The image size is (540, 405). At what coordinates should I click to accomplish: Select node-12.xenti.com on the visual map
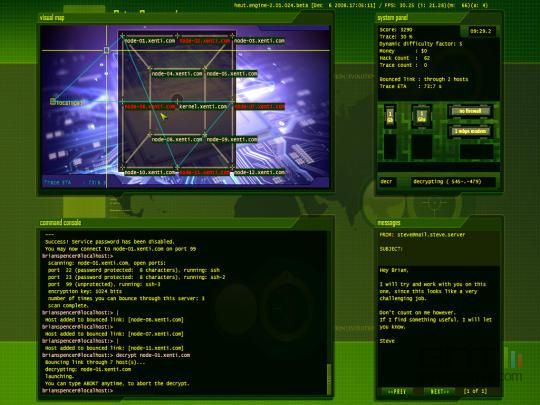(x=259, y=172)
